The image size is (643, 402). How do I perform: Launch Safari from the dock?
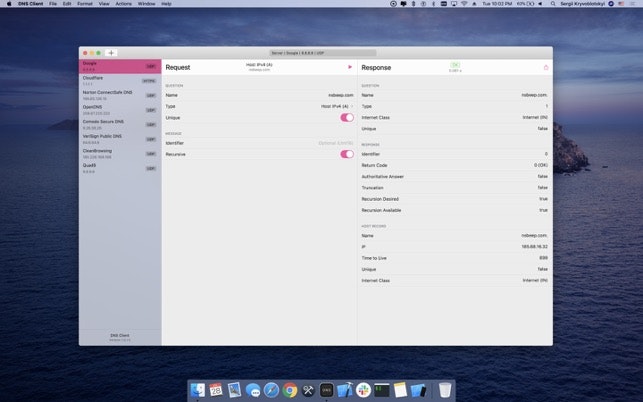pyautogui.click(x=271, y=390)
